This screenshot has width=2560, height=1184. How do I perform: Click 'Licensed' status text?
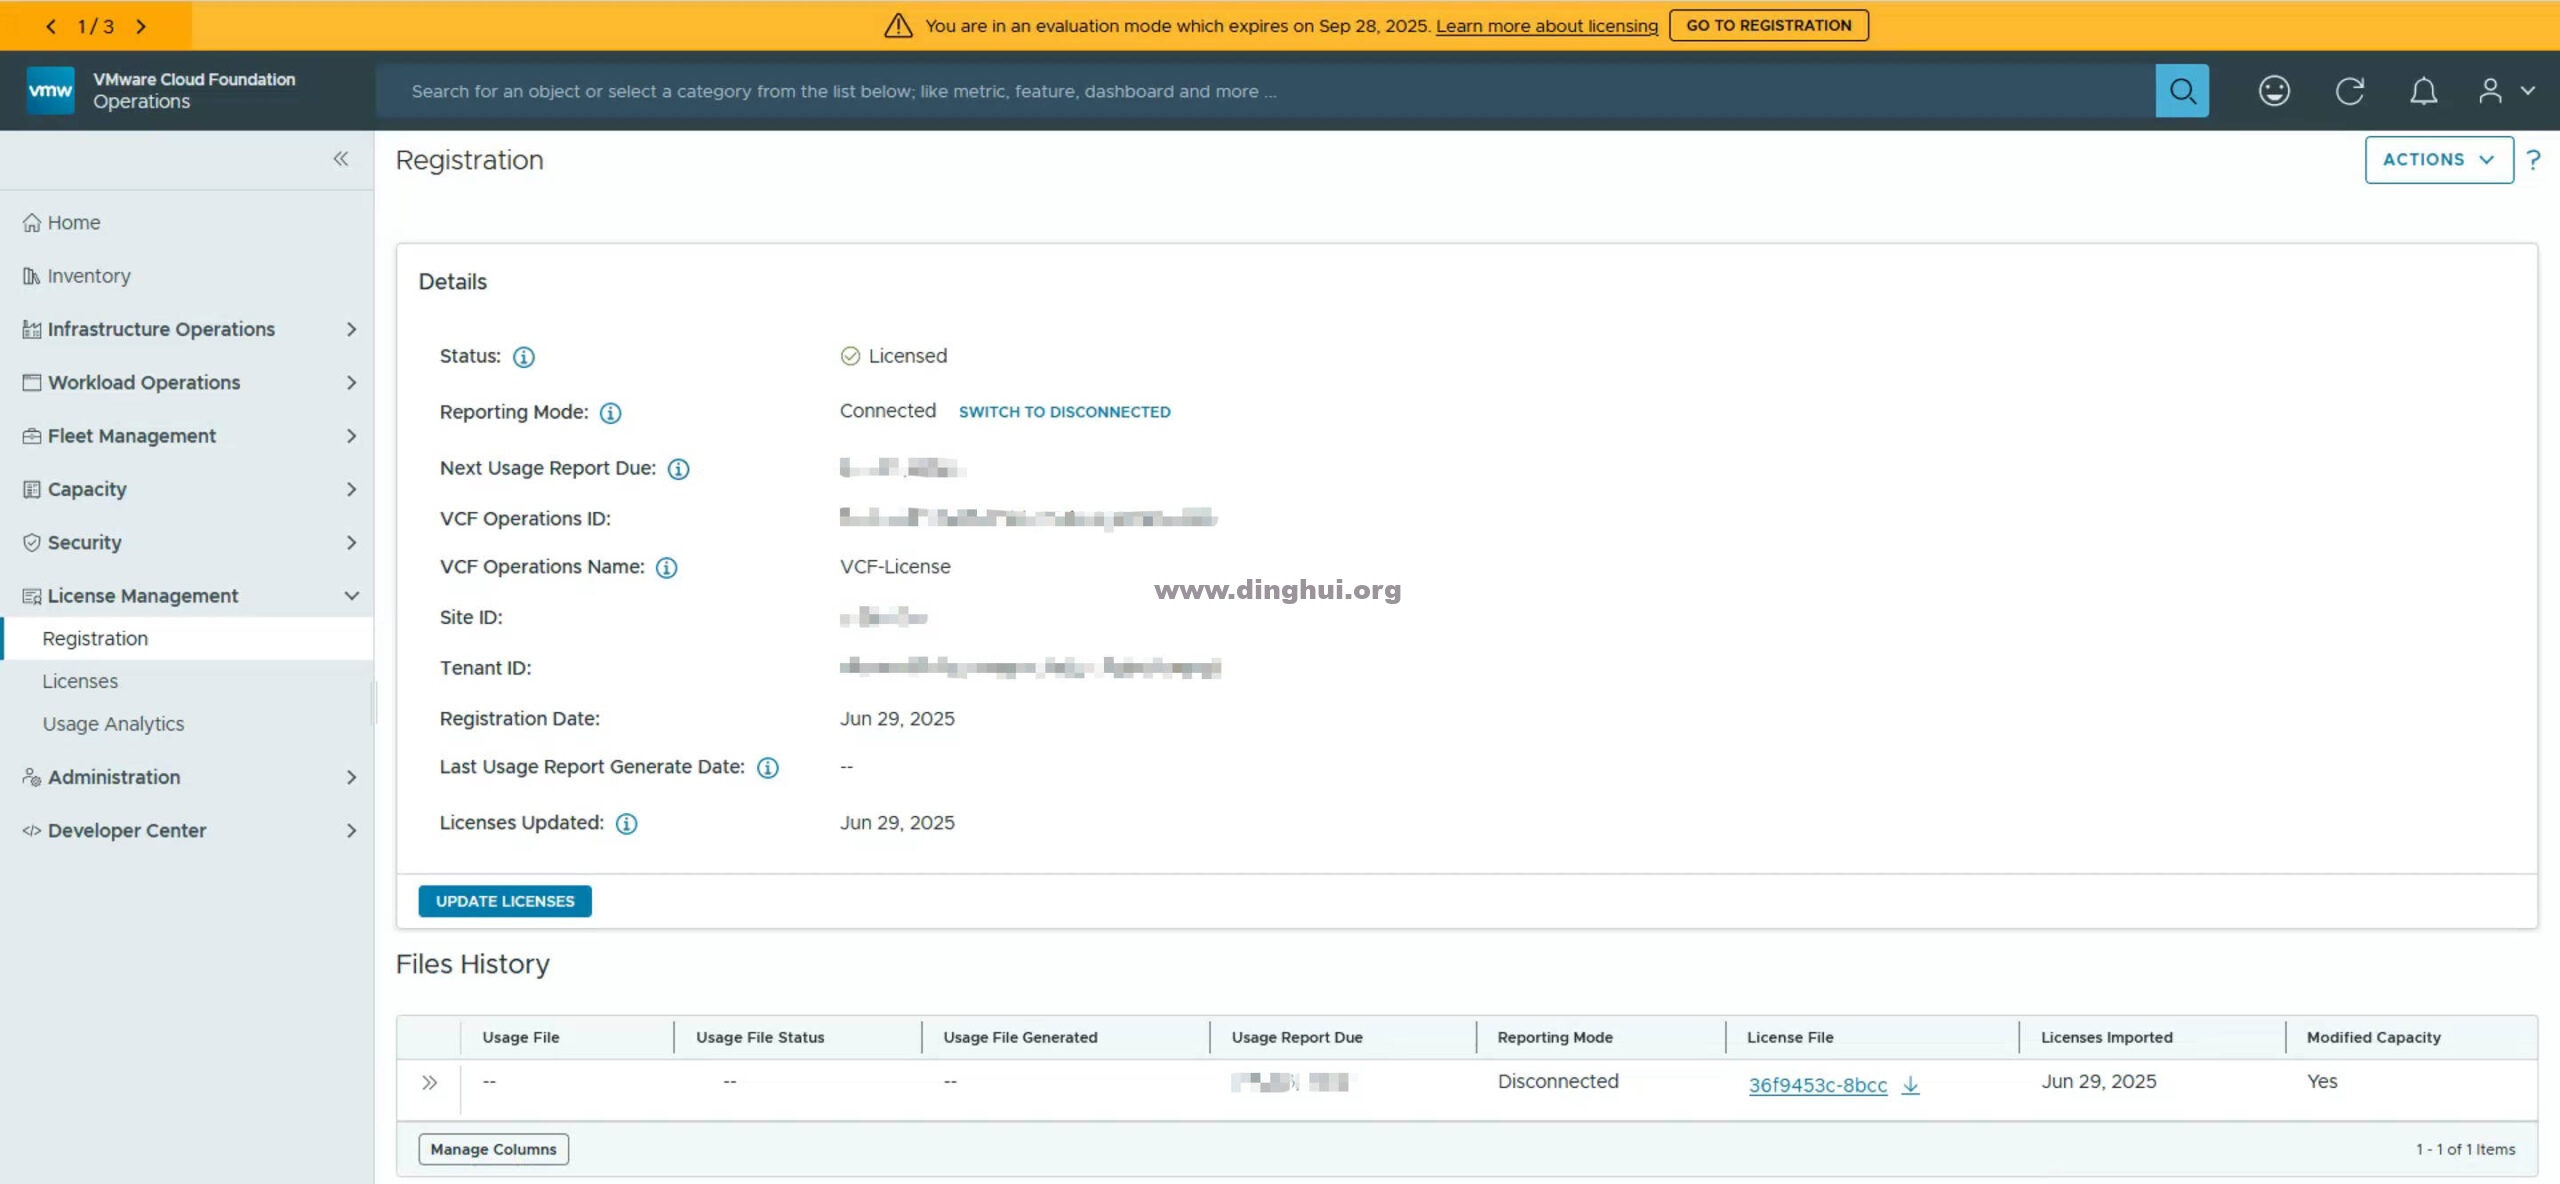907,356
